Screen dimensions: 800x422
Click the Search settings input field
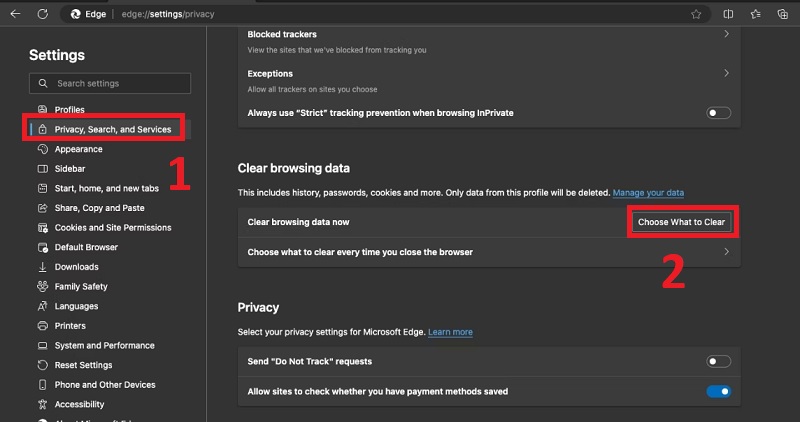pyautogui.click(x=115, y=83)
